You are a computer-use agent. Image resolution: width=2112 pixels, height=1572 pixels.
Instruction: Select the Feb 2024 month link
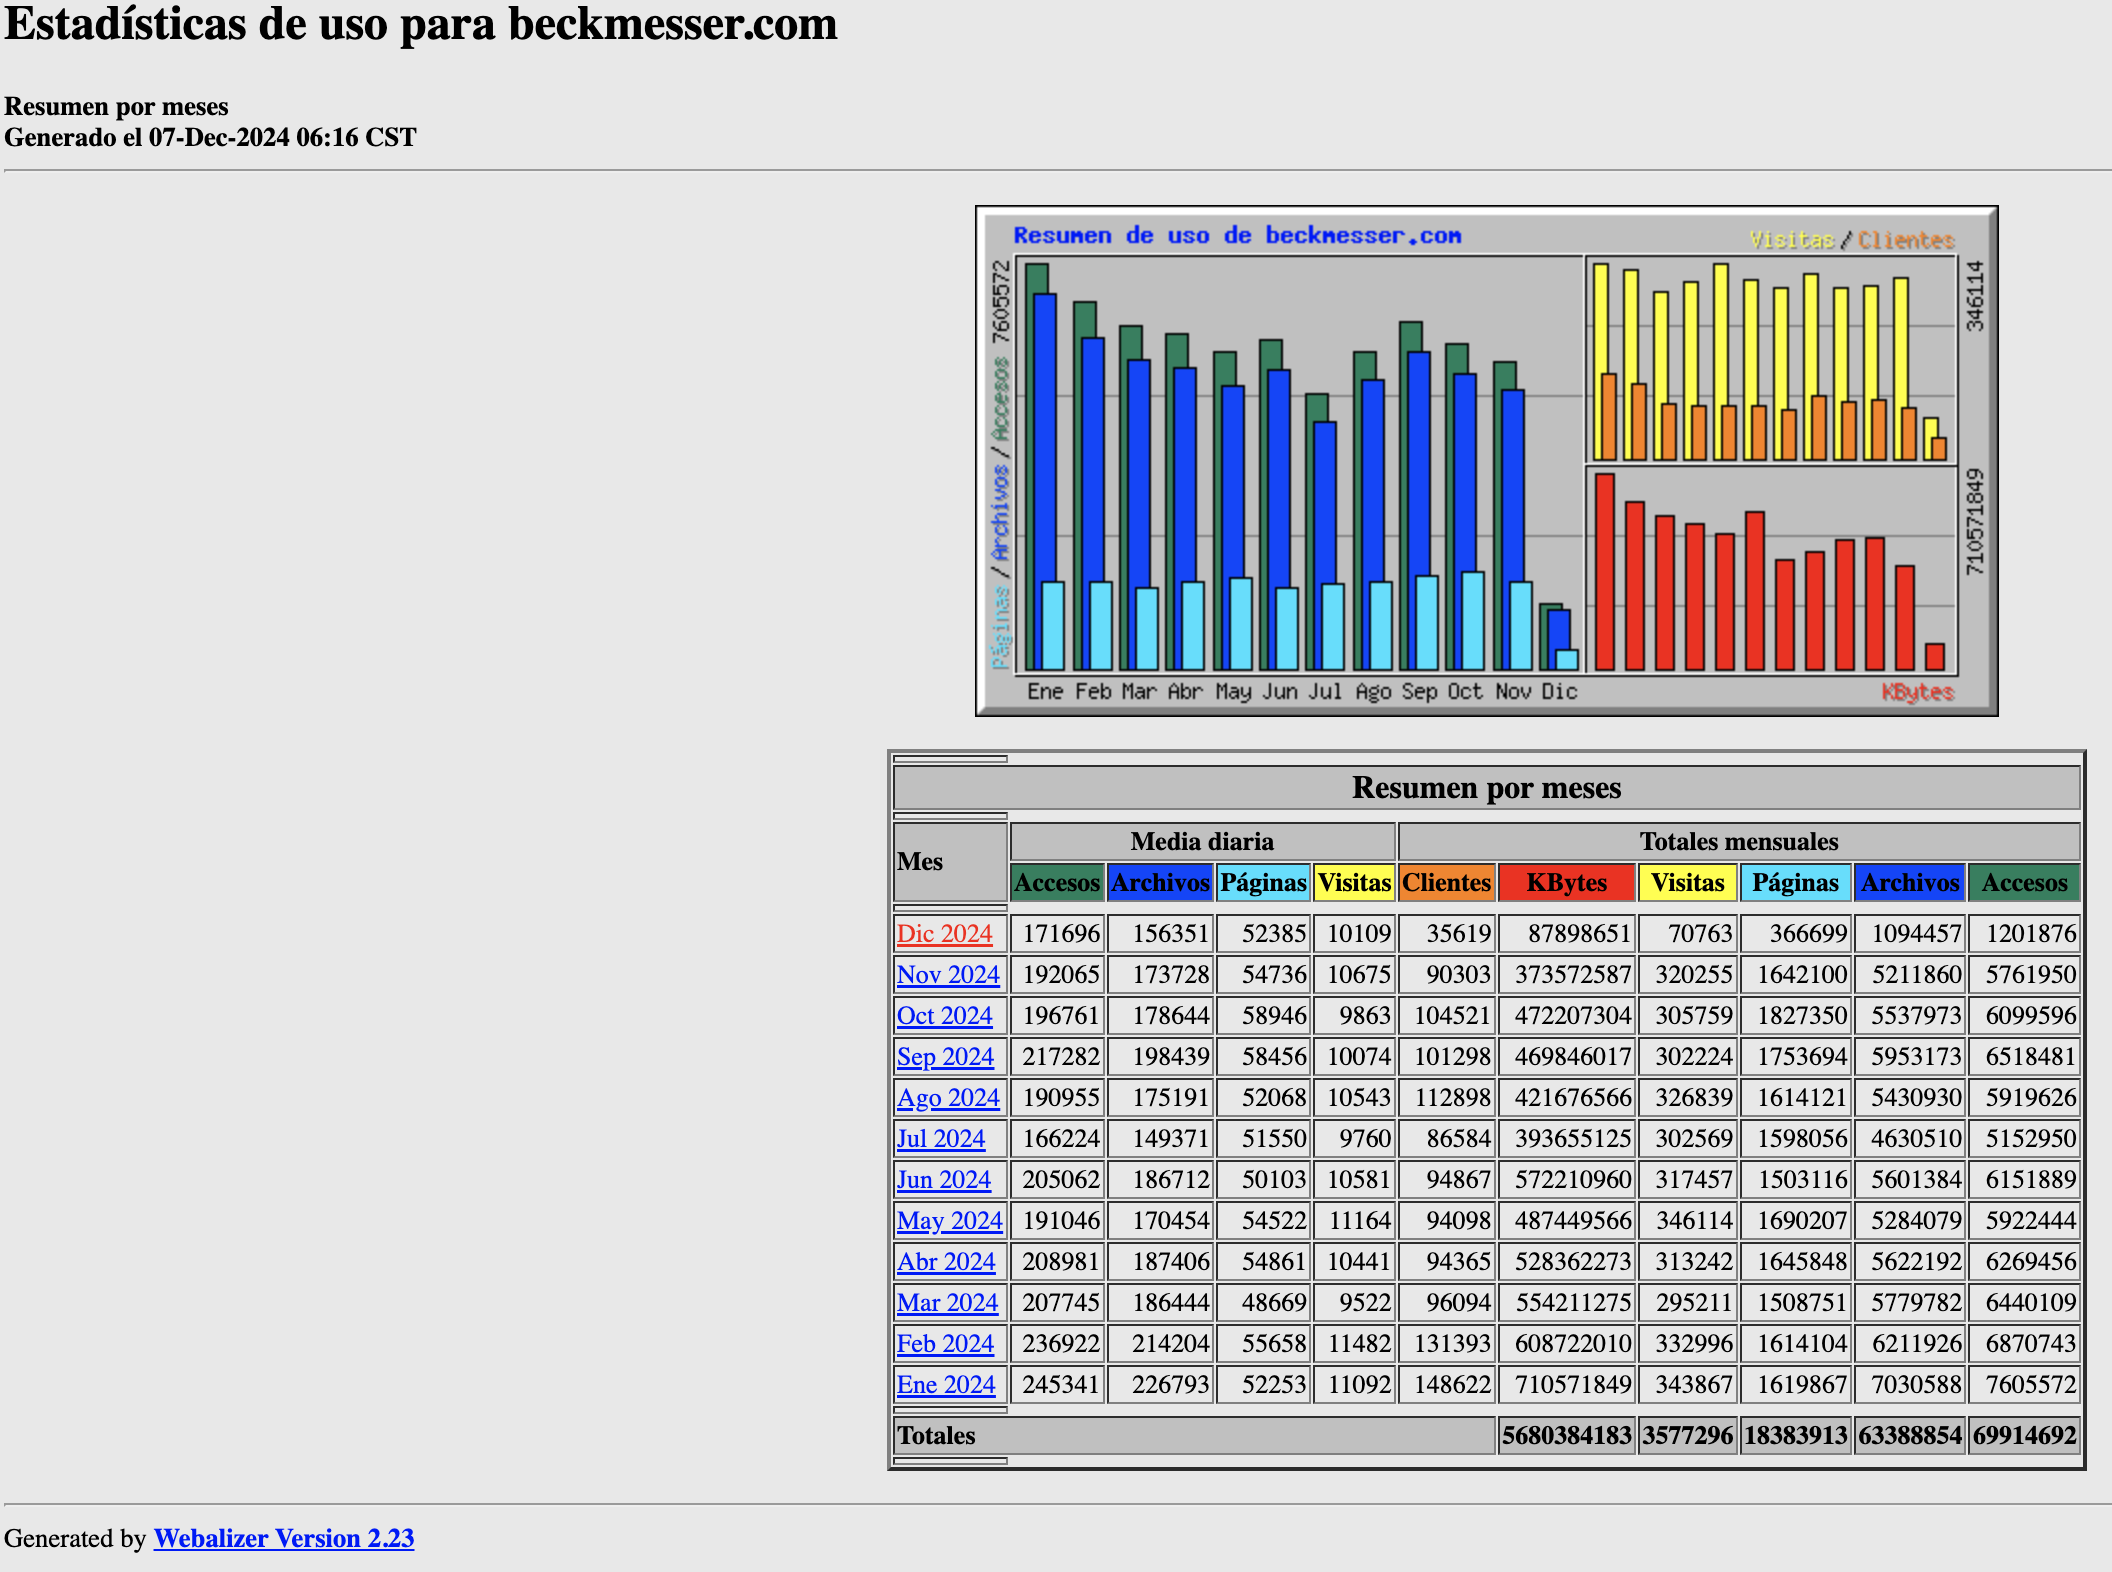[945, 1344]
